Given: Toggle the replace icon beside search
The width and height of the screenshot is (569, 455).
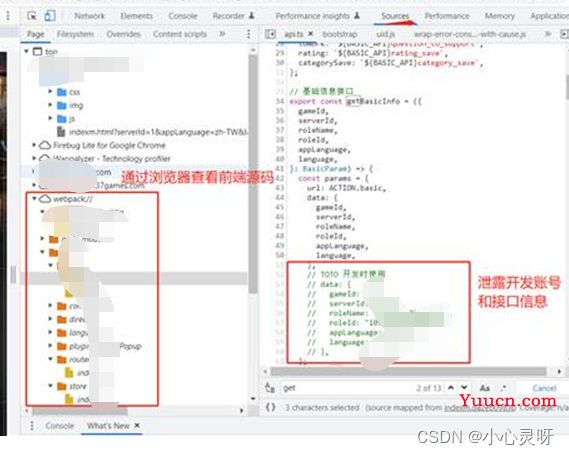Looking at the screenshot, I should 270,388.
